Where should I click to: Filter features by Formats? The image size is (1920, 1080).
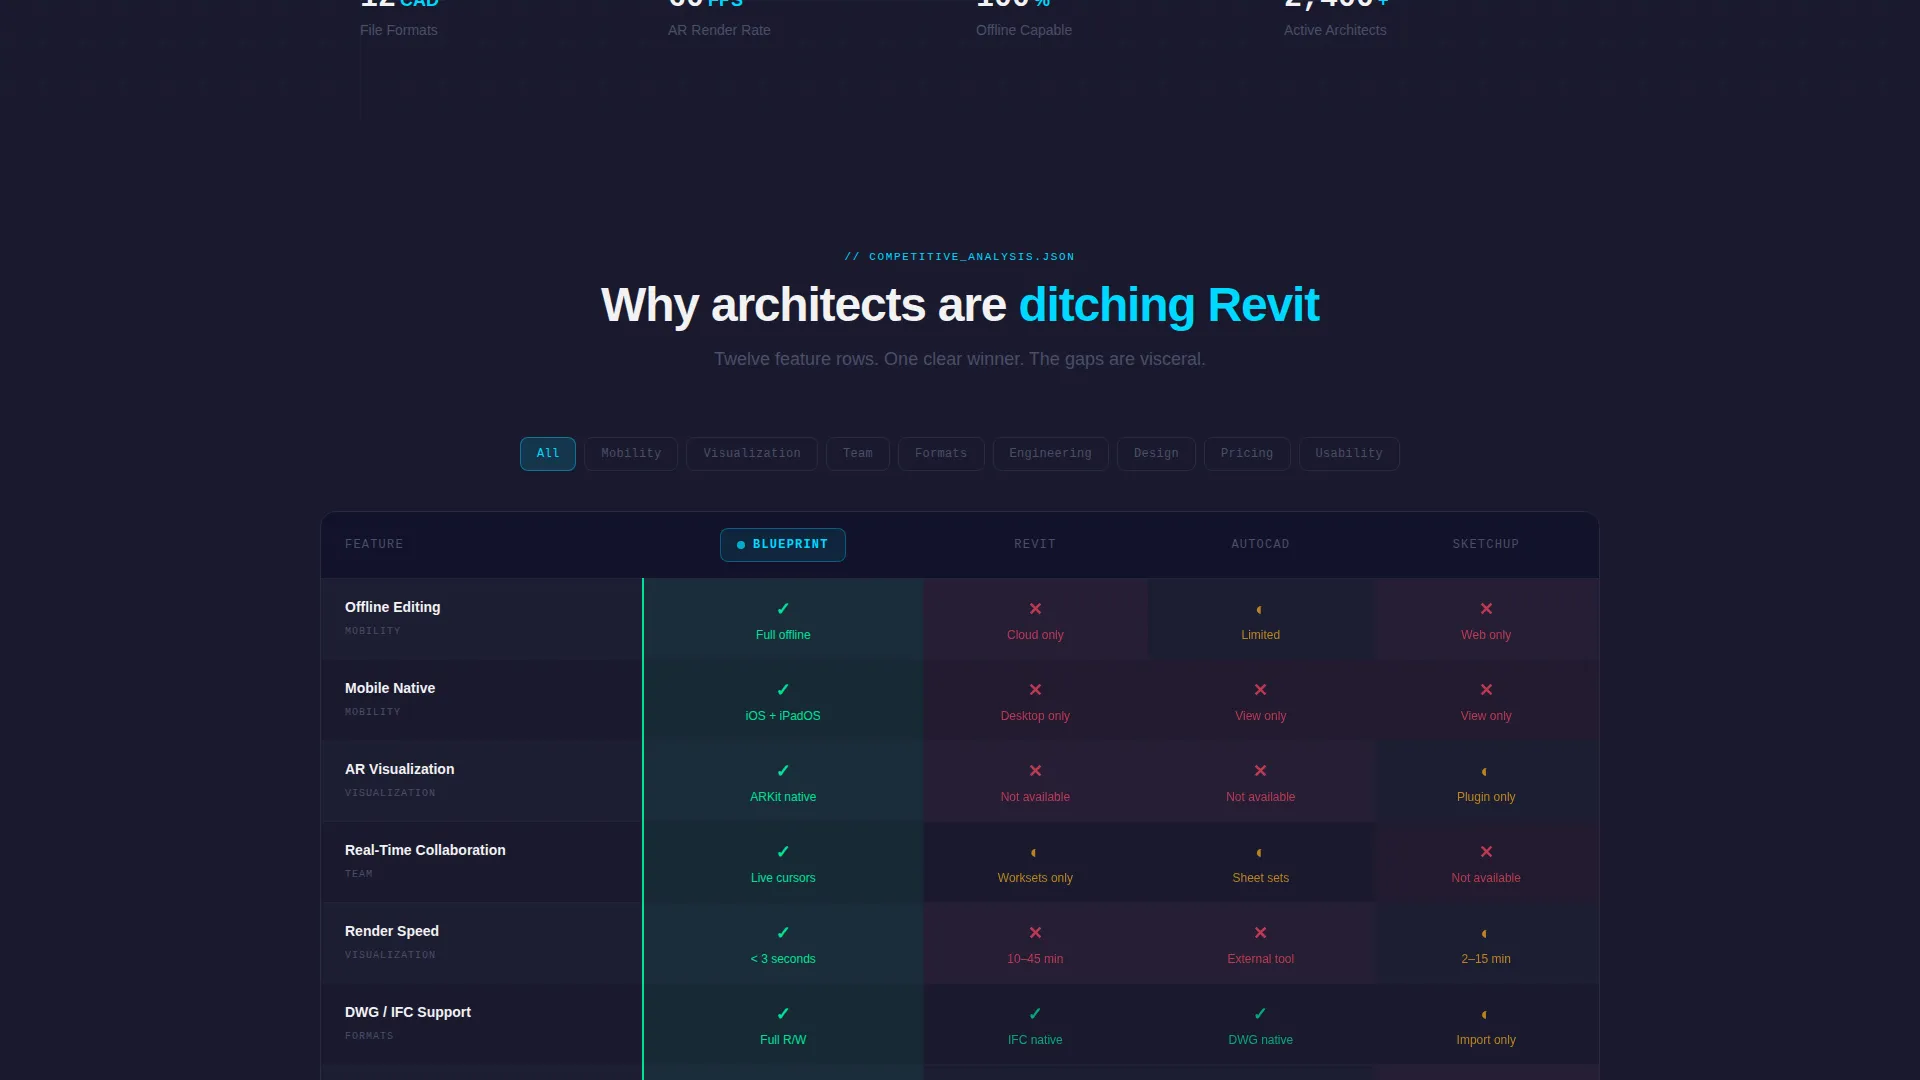[x=940, y=454]
